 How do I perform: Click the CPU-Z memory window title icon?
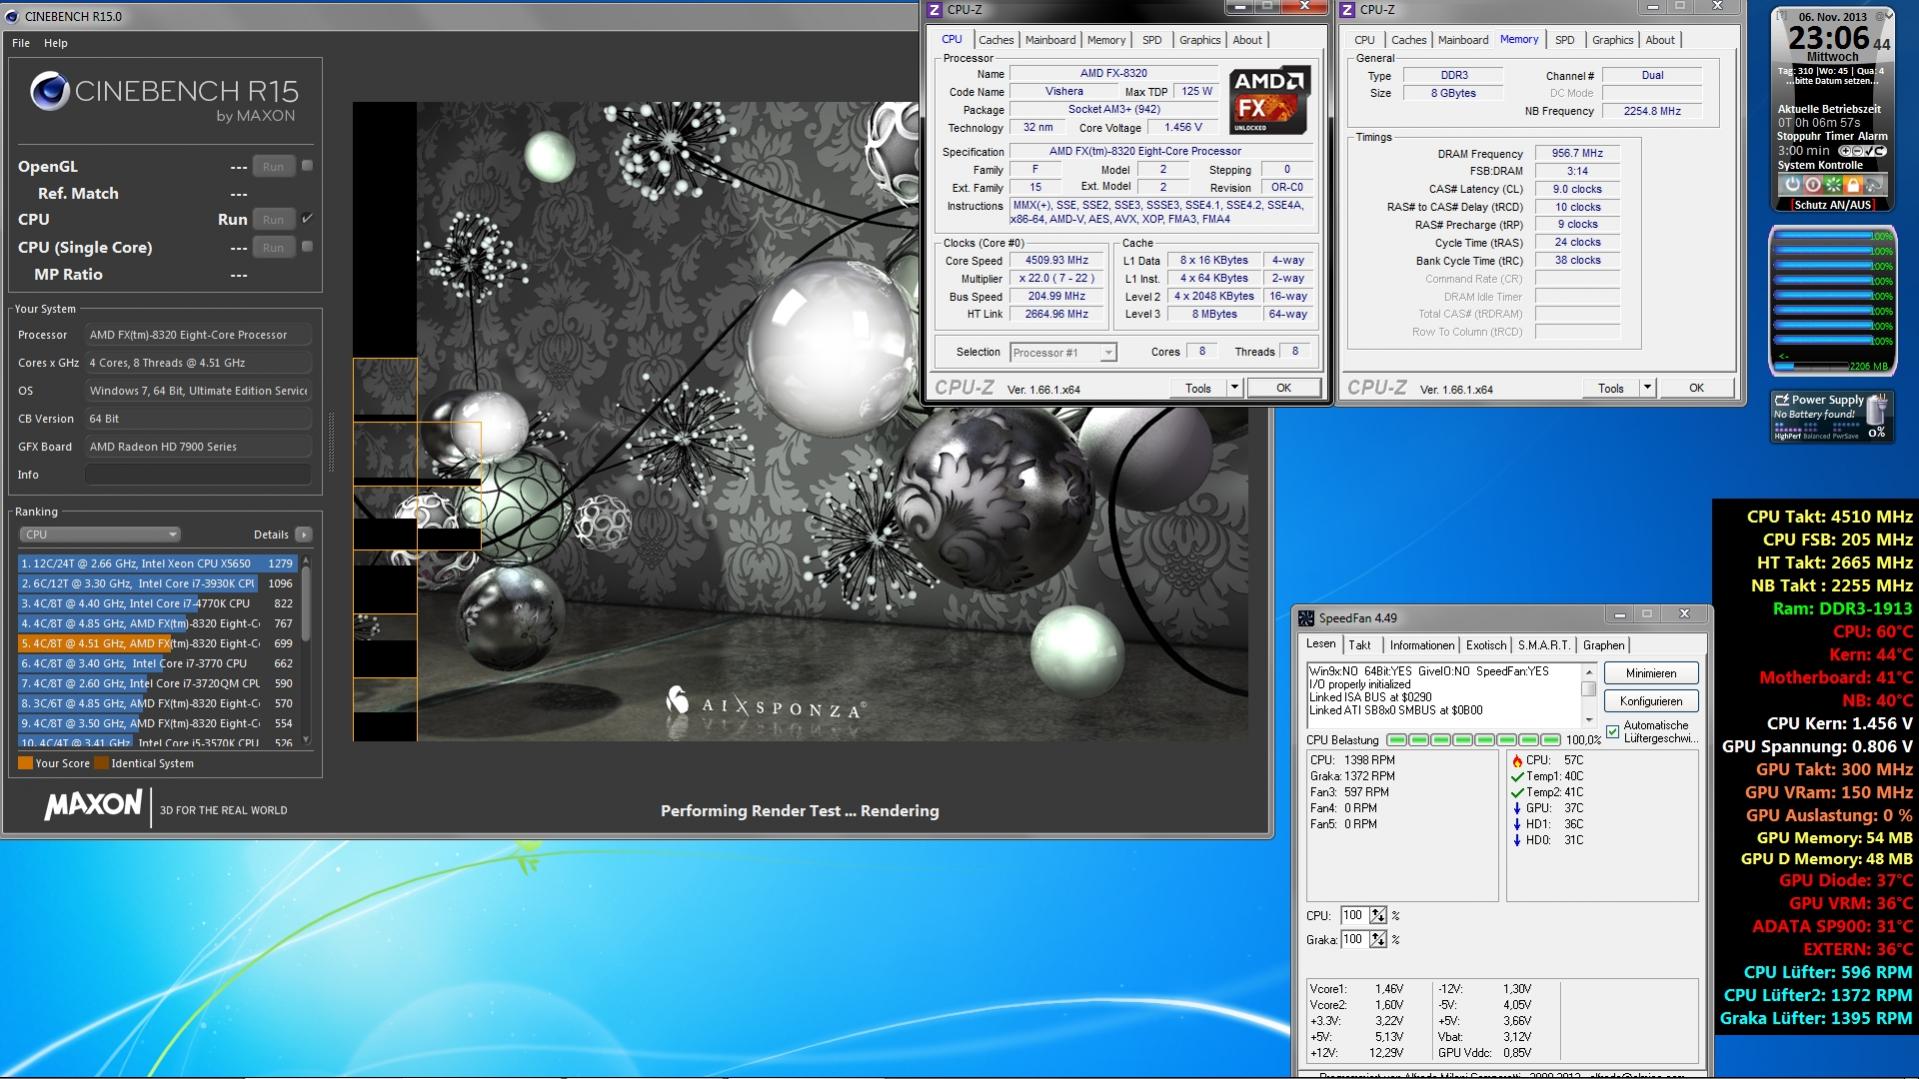(1348, 10)
